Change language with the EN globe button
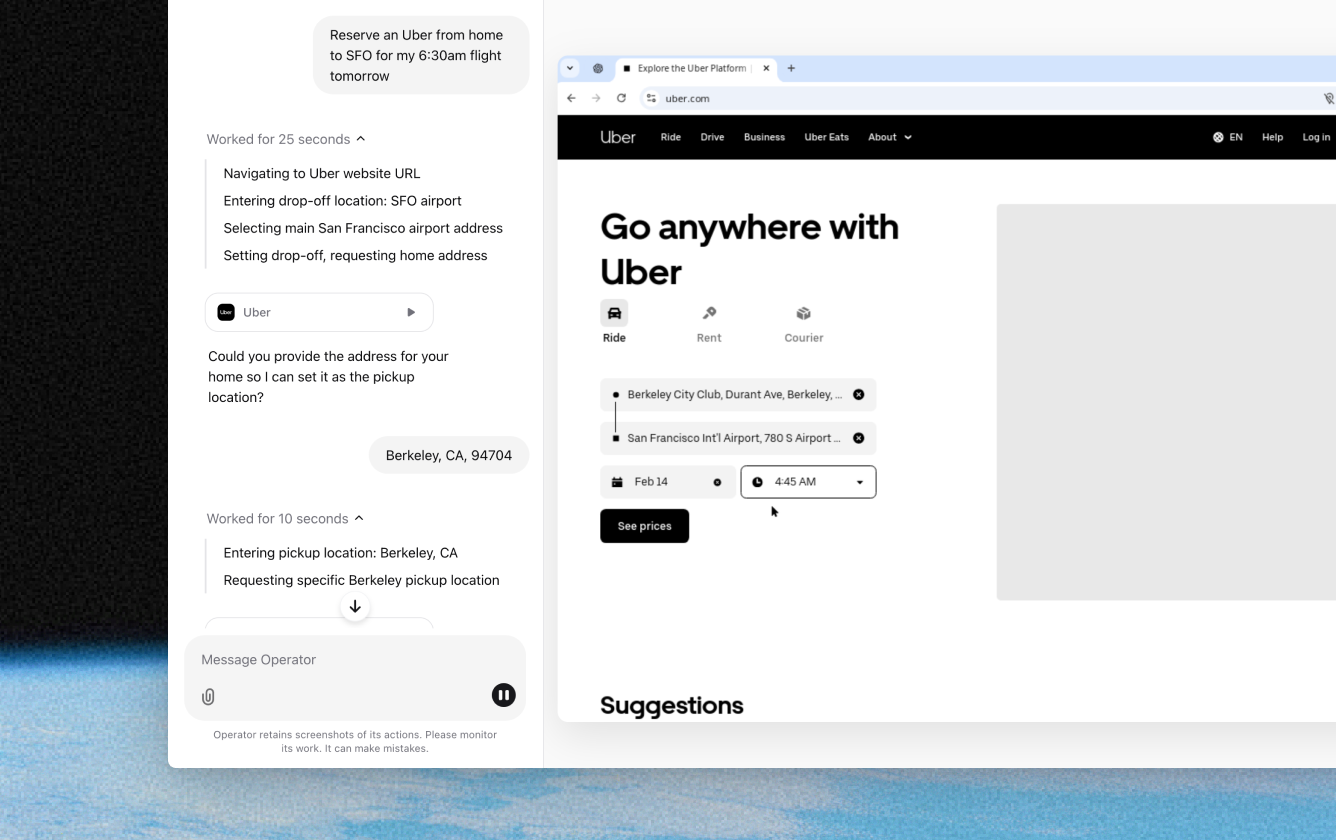1336x840 pixels. (1228, 137)
